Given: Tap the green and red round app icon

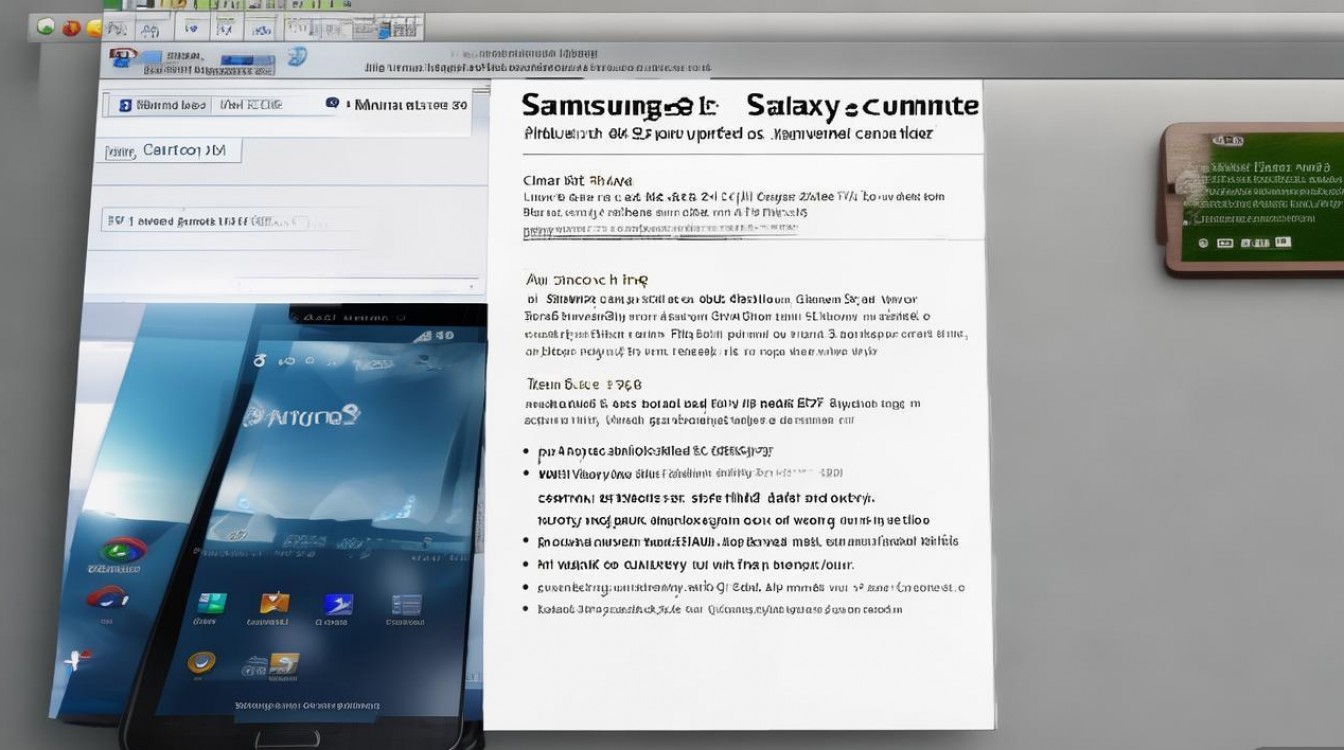Looking at the screenshot, I should click(x=123, y=549).
